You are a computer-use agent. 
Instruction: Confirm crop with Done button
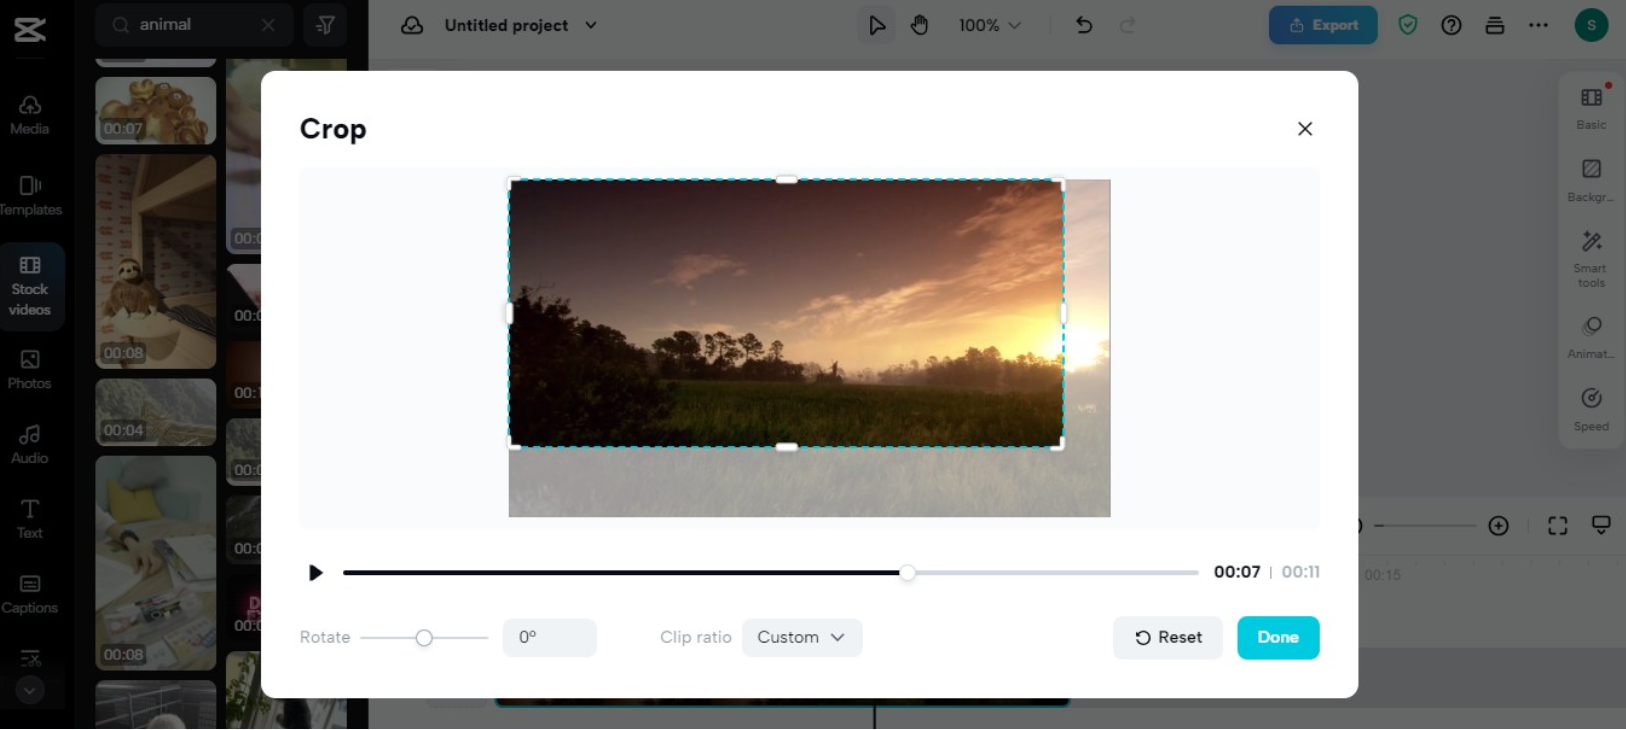[x=1278, y=638]
